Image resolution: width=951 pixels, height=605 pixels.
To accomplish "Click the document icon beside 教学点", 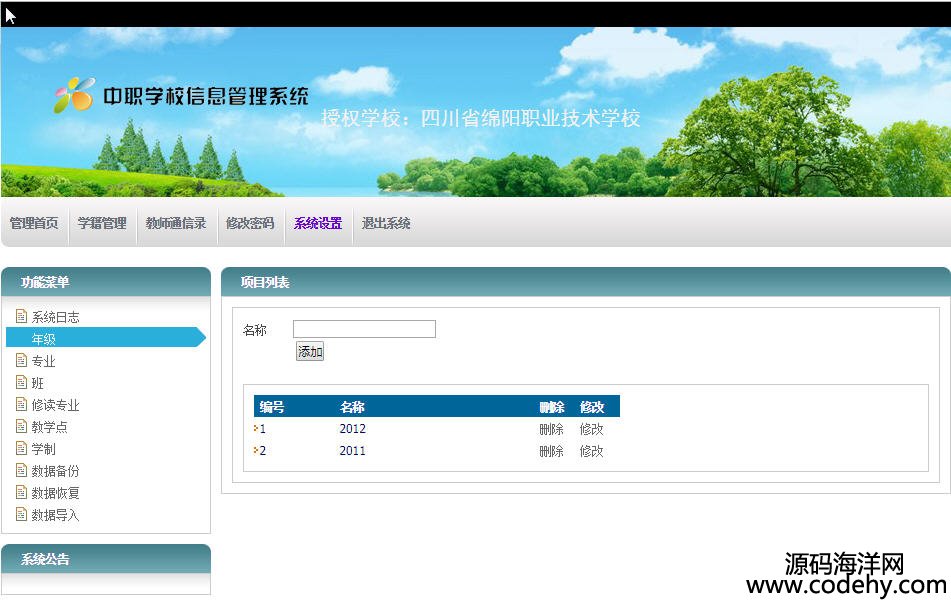I will pyautogui.click(x=21, y=427).
